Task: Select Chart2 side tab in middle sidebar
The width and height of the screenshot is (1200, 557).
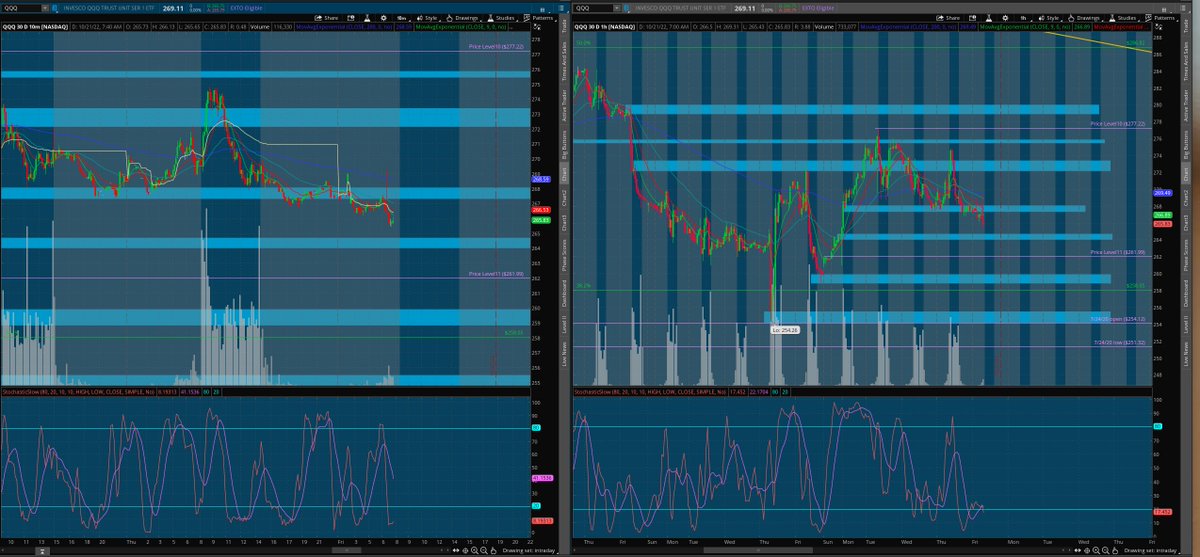Action: click(x=565, y=197)
